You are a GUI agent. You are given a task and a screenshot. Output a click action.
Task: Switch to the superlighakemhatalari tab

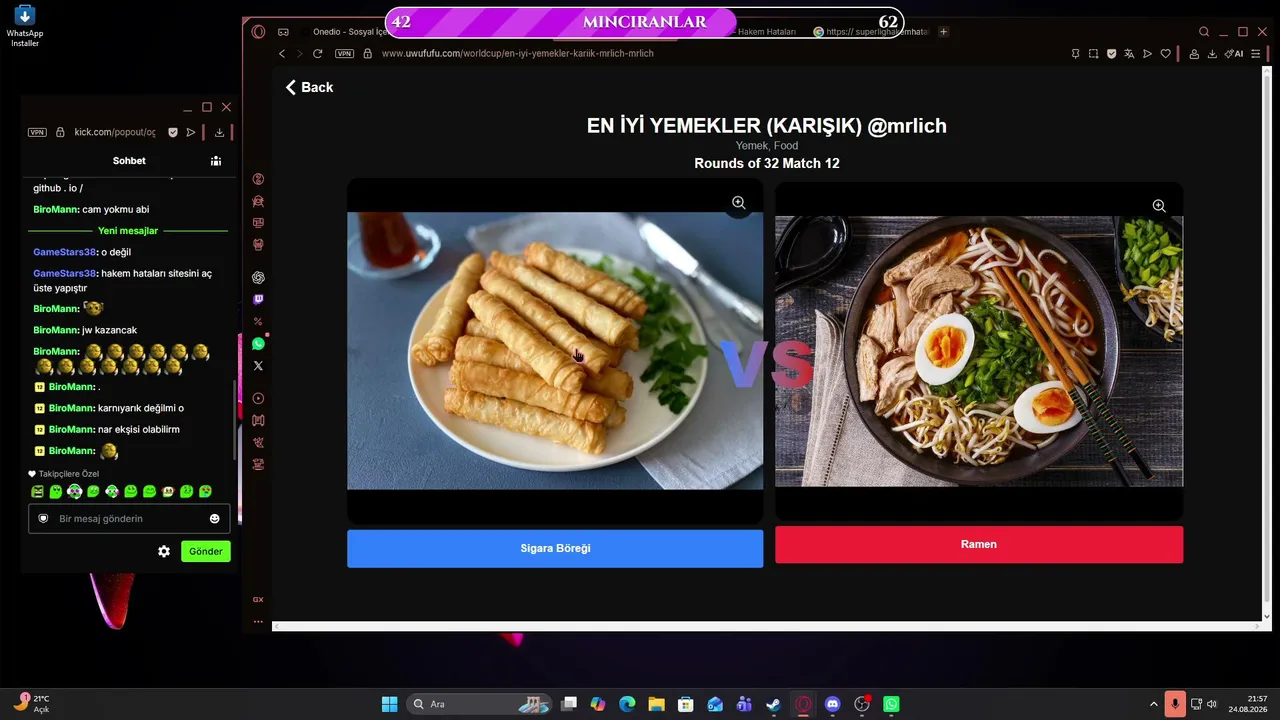[870, 32]
